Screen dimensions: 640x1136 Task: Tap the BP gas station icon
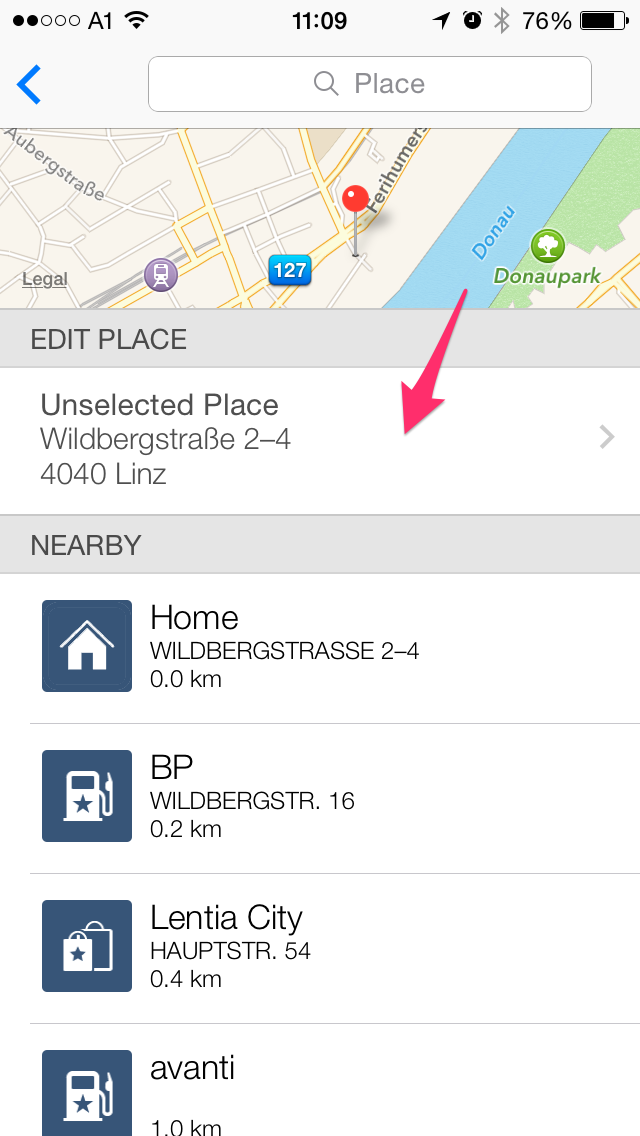pos(87,796)
